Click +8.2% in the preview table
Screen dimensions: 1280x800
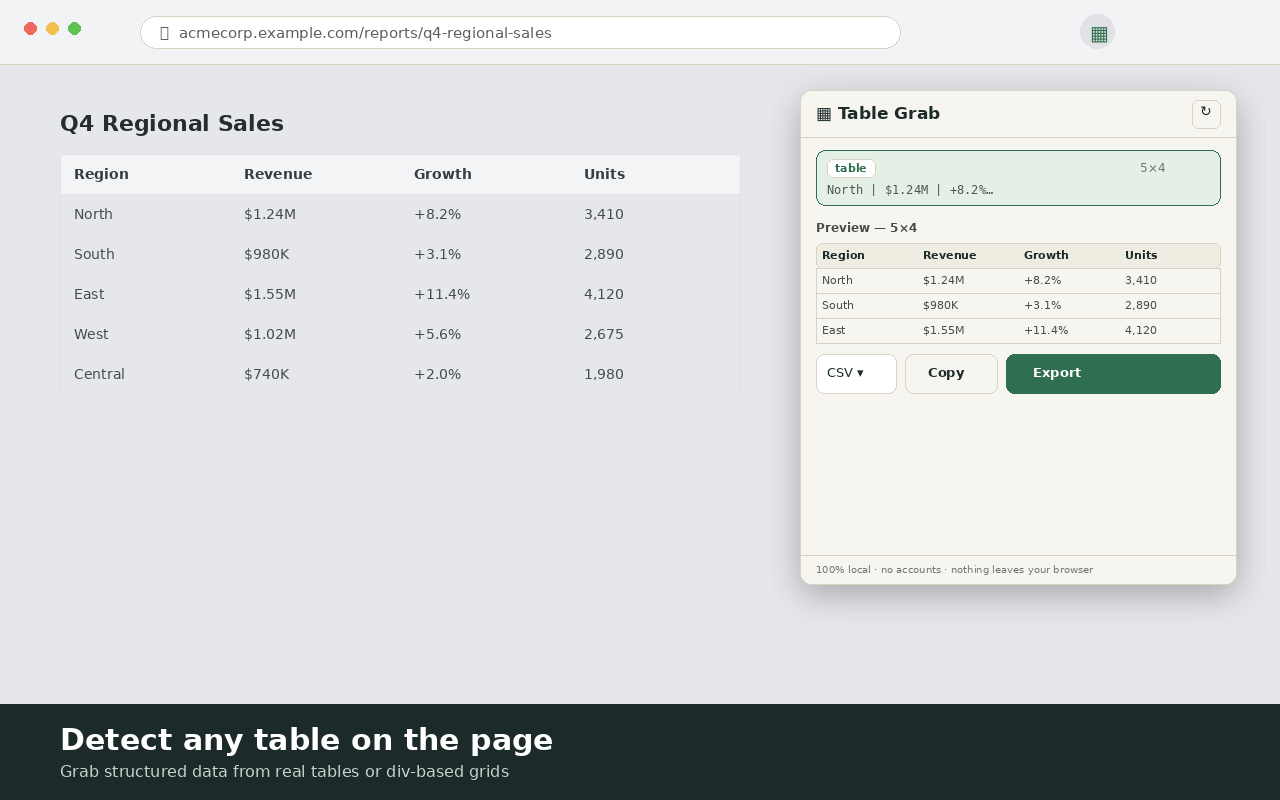coord(1042,280)
